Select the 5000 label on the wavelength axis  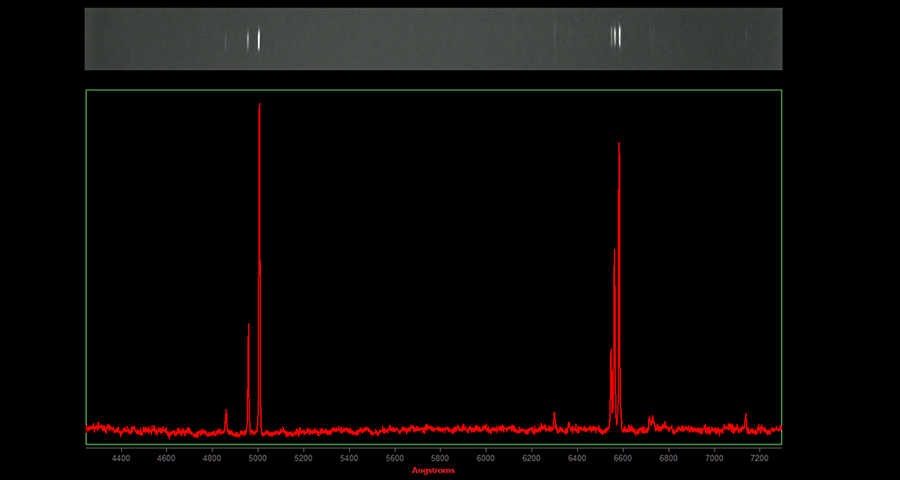click(x=257, y=458)
